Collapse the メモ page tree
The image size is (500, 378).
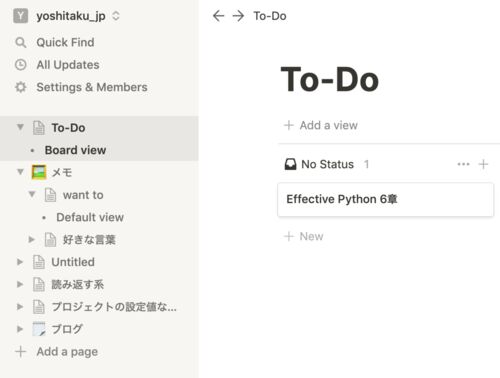(x=20, y=172)
